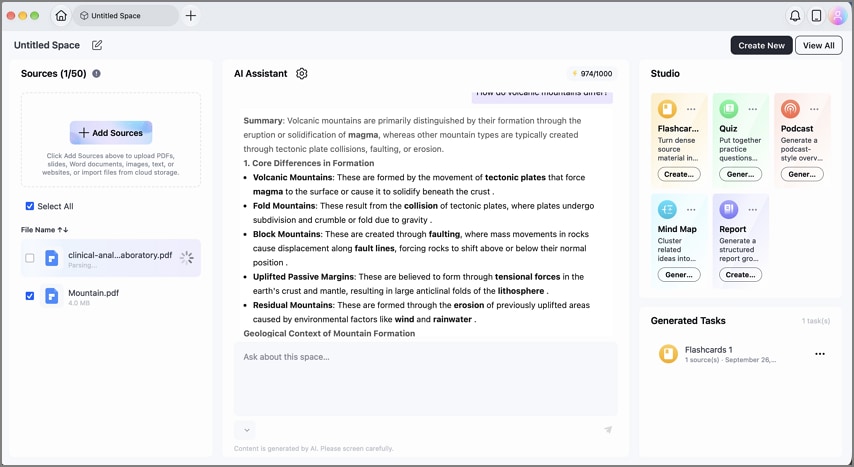Check the clinical-anal...aboratory.pdf checkbox
This screenshot has height=467, width=854.
coord(30,258)
